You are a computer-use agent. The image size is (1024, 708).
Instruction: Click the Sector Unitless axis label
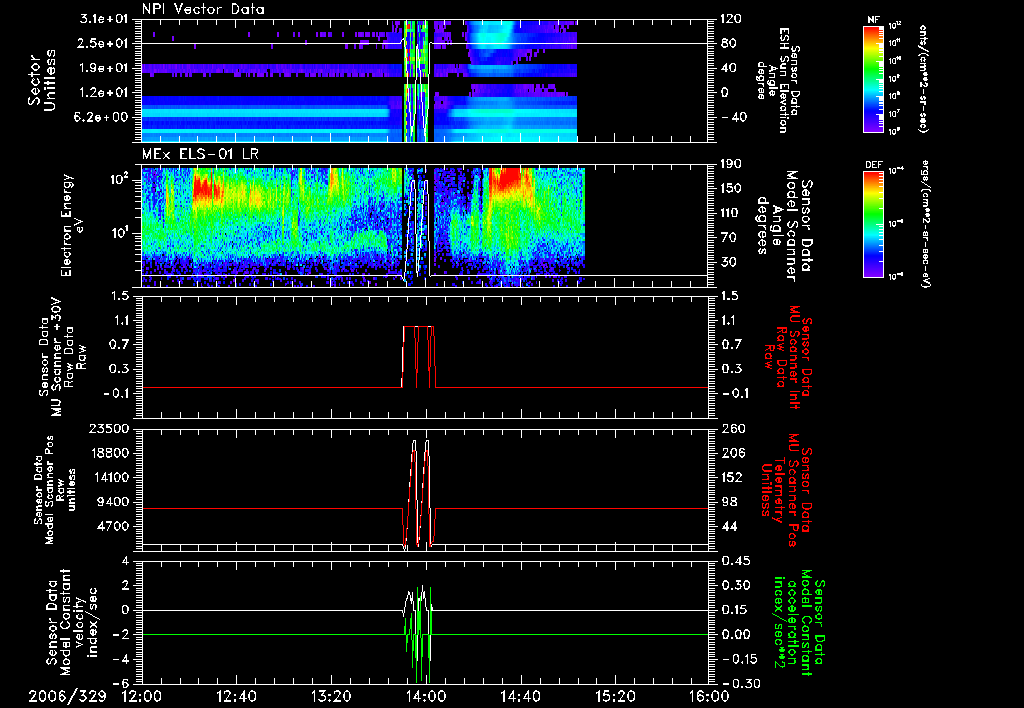(42, 80)
